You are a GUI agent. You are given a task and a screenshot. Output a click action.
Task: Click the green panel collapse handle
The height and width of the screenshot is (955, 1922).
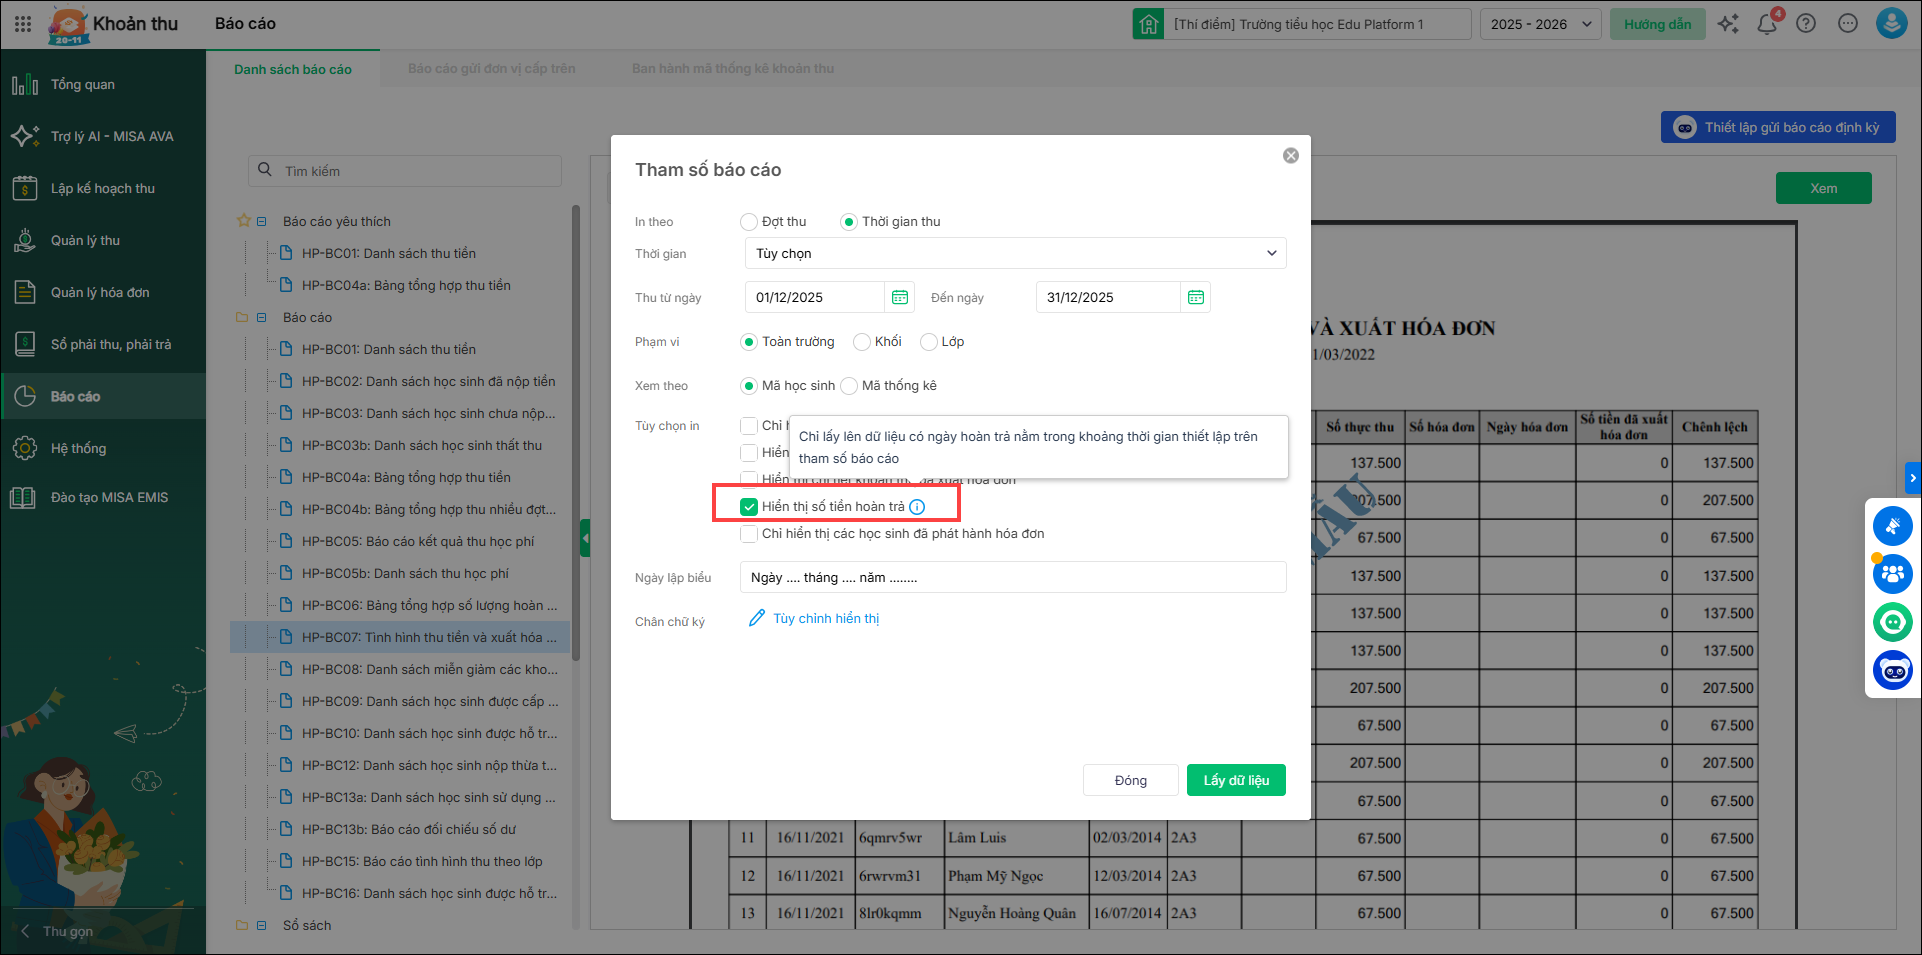point(585,538)
